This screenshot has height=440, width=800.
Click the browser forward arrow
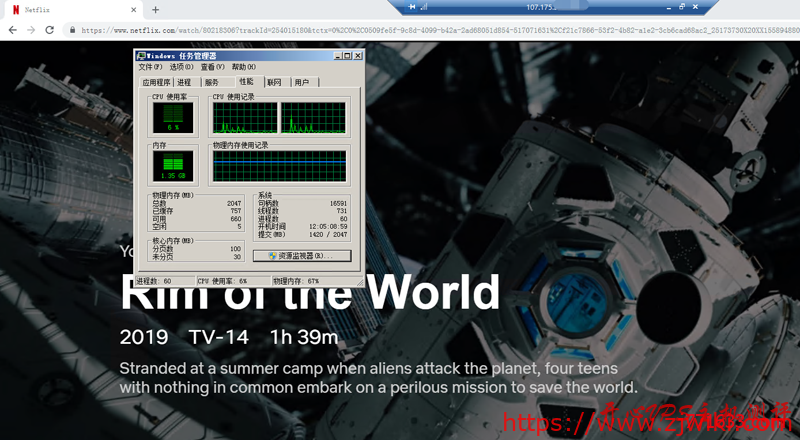pos(31,30)
